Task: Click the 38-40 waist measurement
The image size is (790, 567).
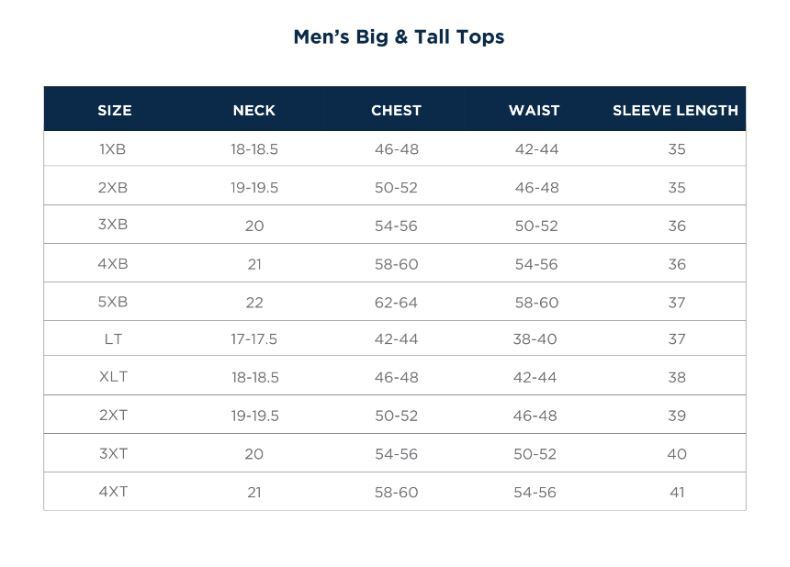Action: click(x=535, y=340)
